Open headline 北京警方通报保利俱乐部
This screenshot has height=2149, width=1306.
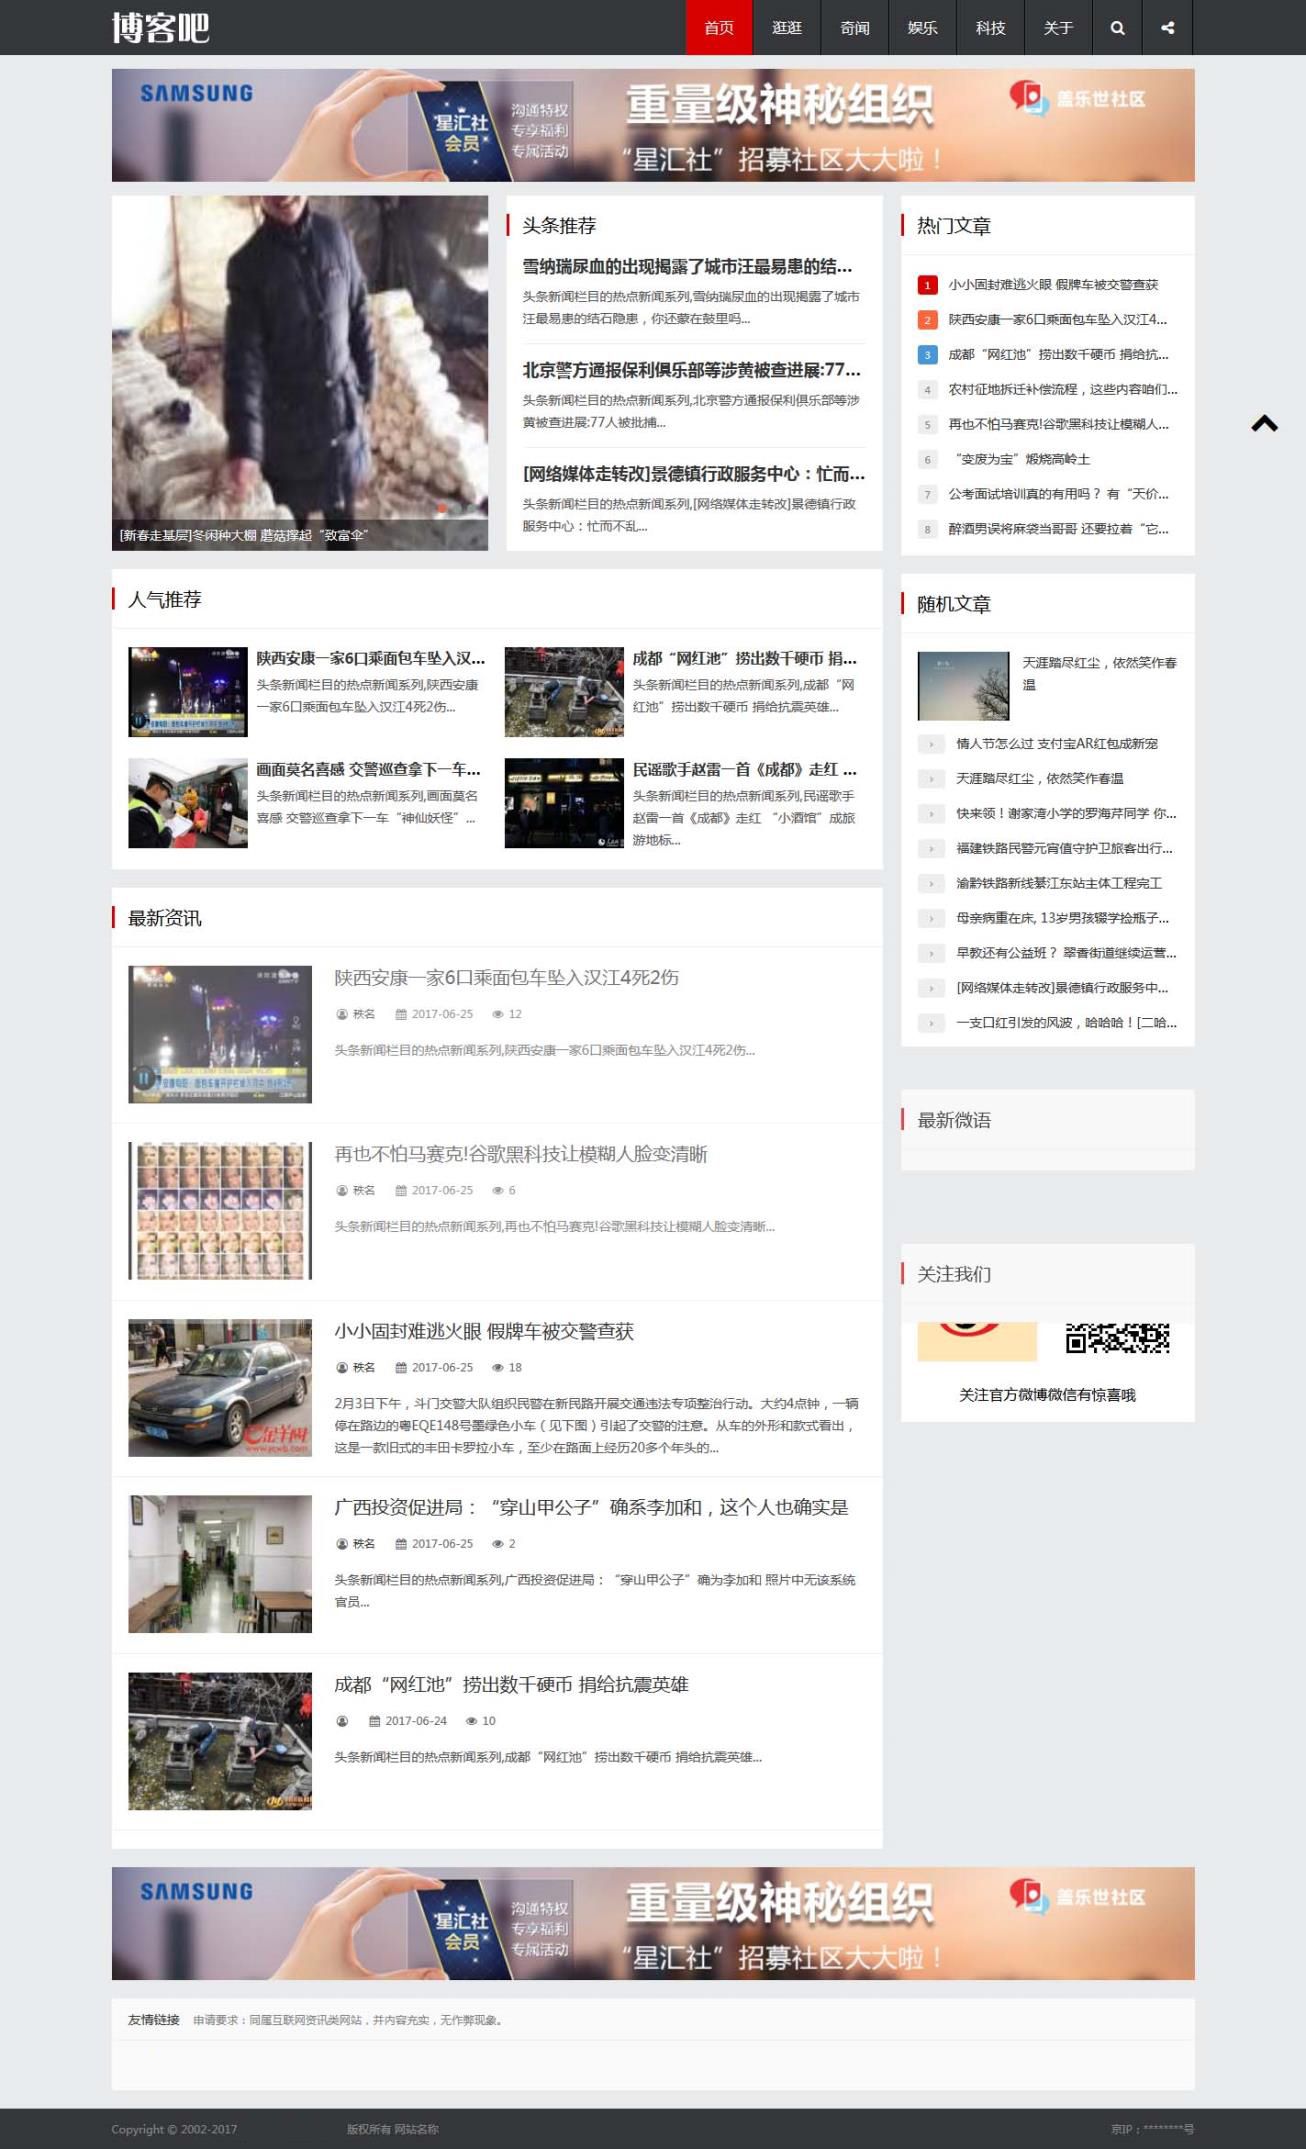(691, 371)
